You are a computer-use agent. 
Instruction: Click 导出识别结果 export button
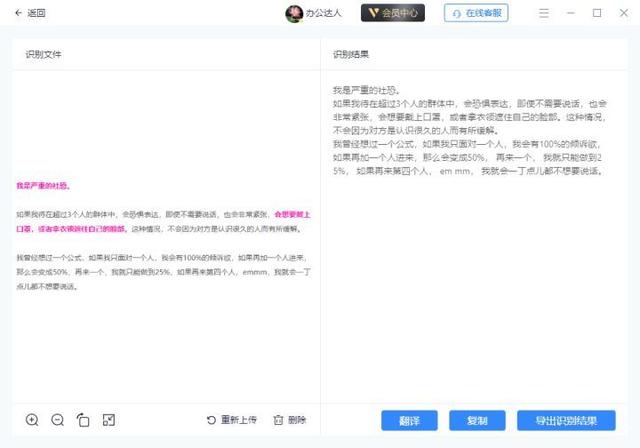[x=566, y=421]
